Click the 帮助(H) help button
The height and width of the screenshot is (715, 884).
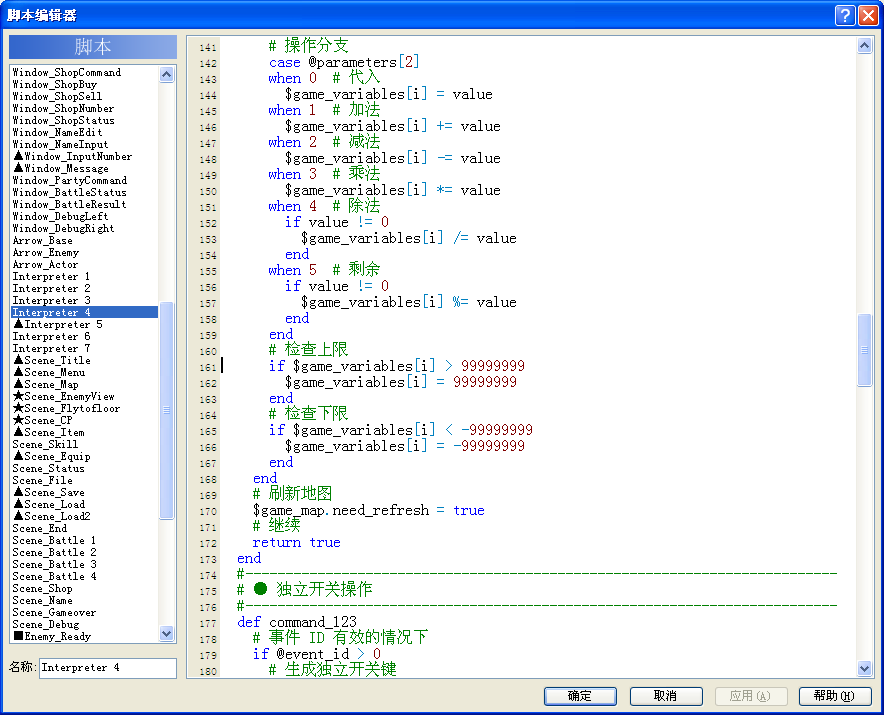click(835, 696)
